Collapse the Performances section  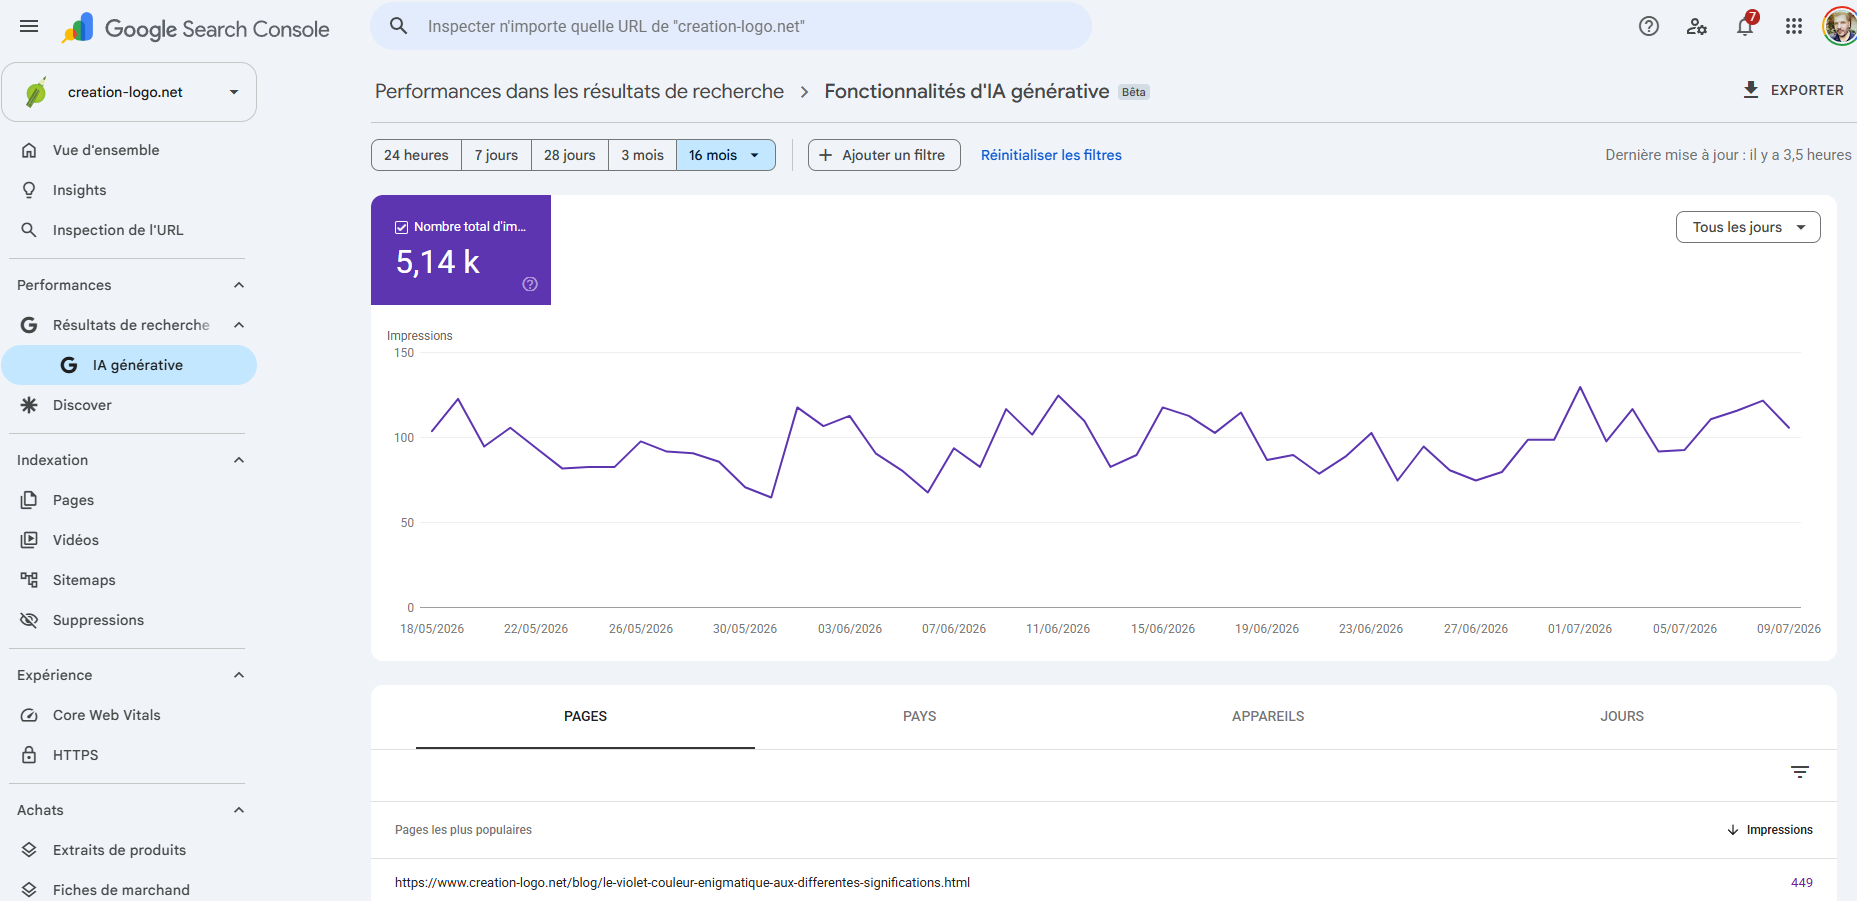click(x=239, y=285)
